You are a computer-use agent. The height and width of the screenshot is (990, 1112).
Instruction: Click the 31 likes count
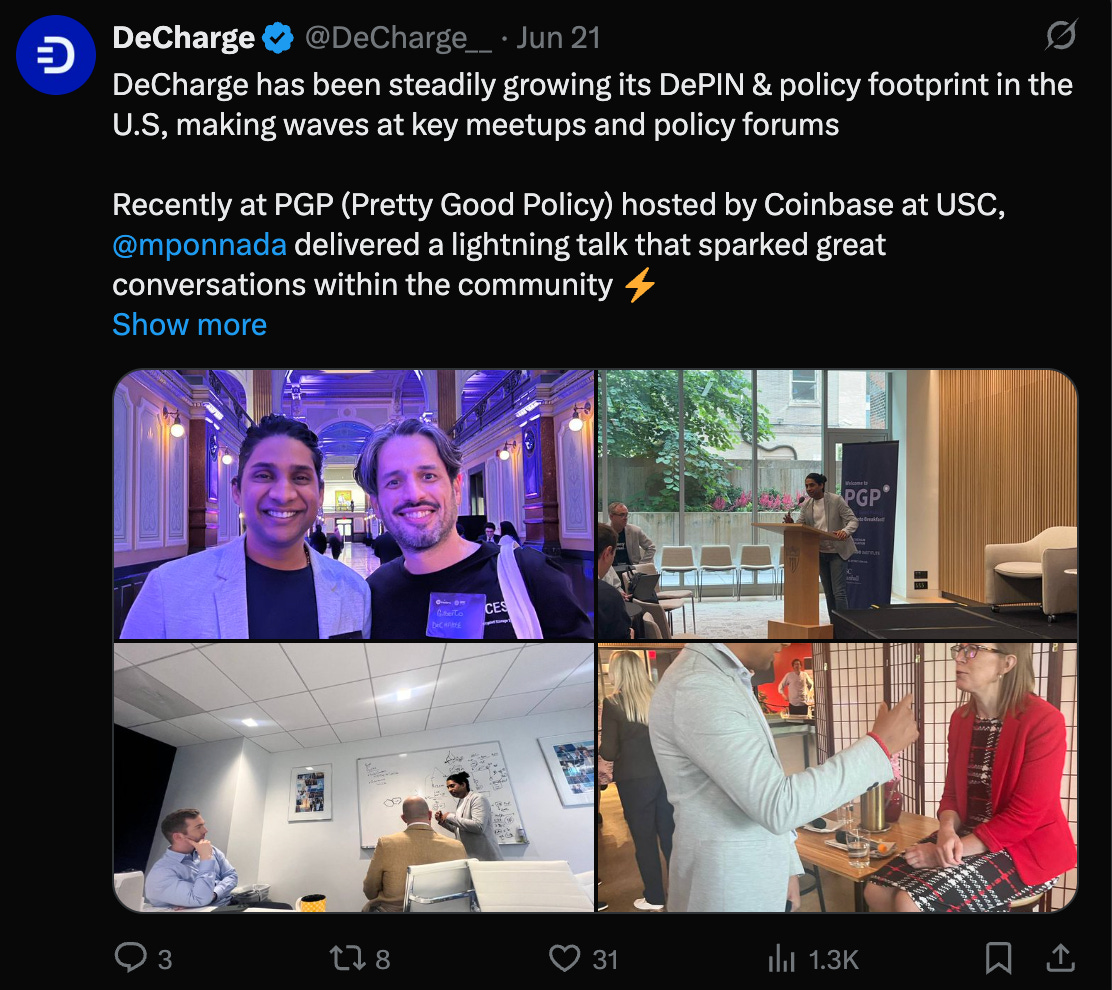click(605, 960)
